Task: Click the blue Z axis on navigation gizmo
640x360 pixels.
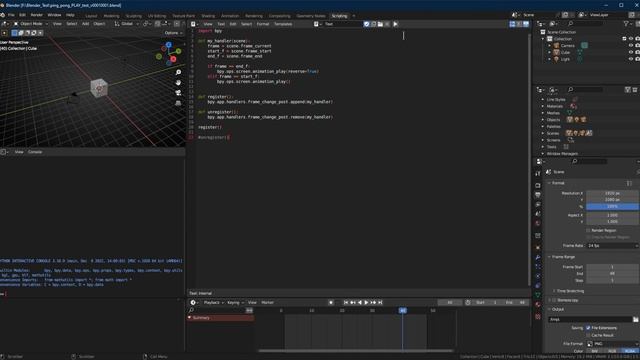Action: click(169, 44)
